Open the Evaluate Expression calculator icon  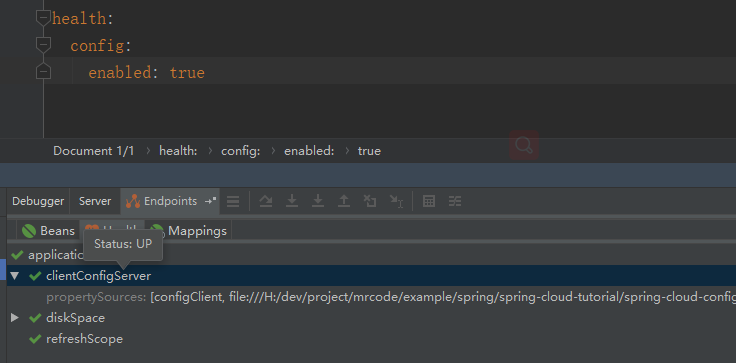click(429, 201)
